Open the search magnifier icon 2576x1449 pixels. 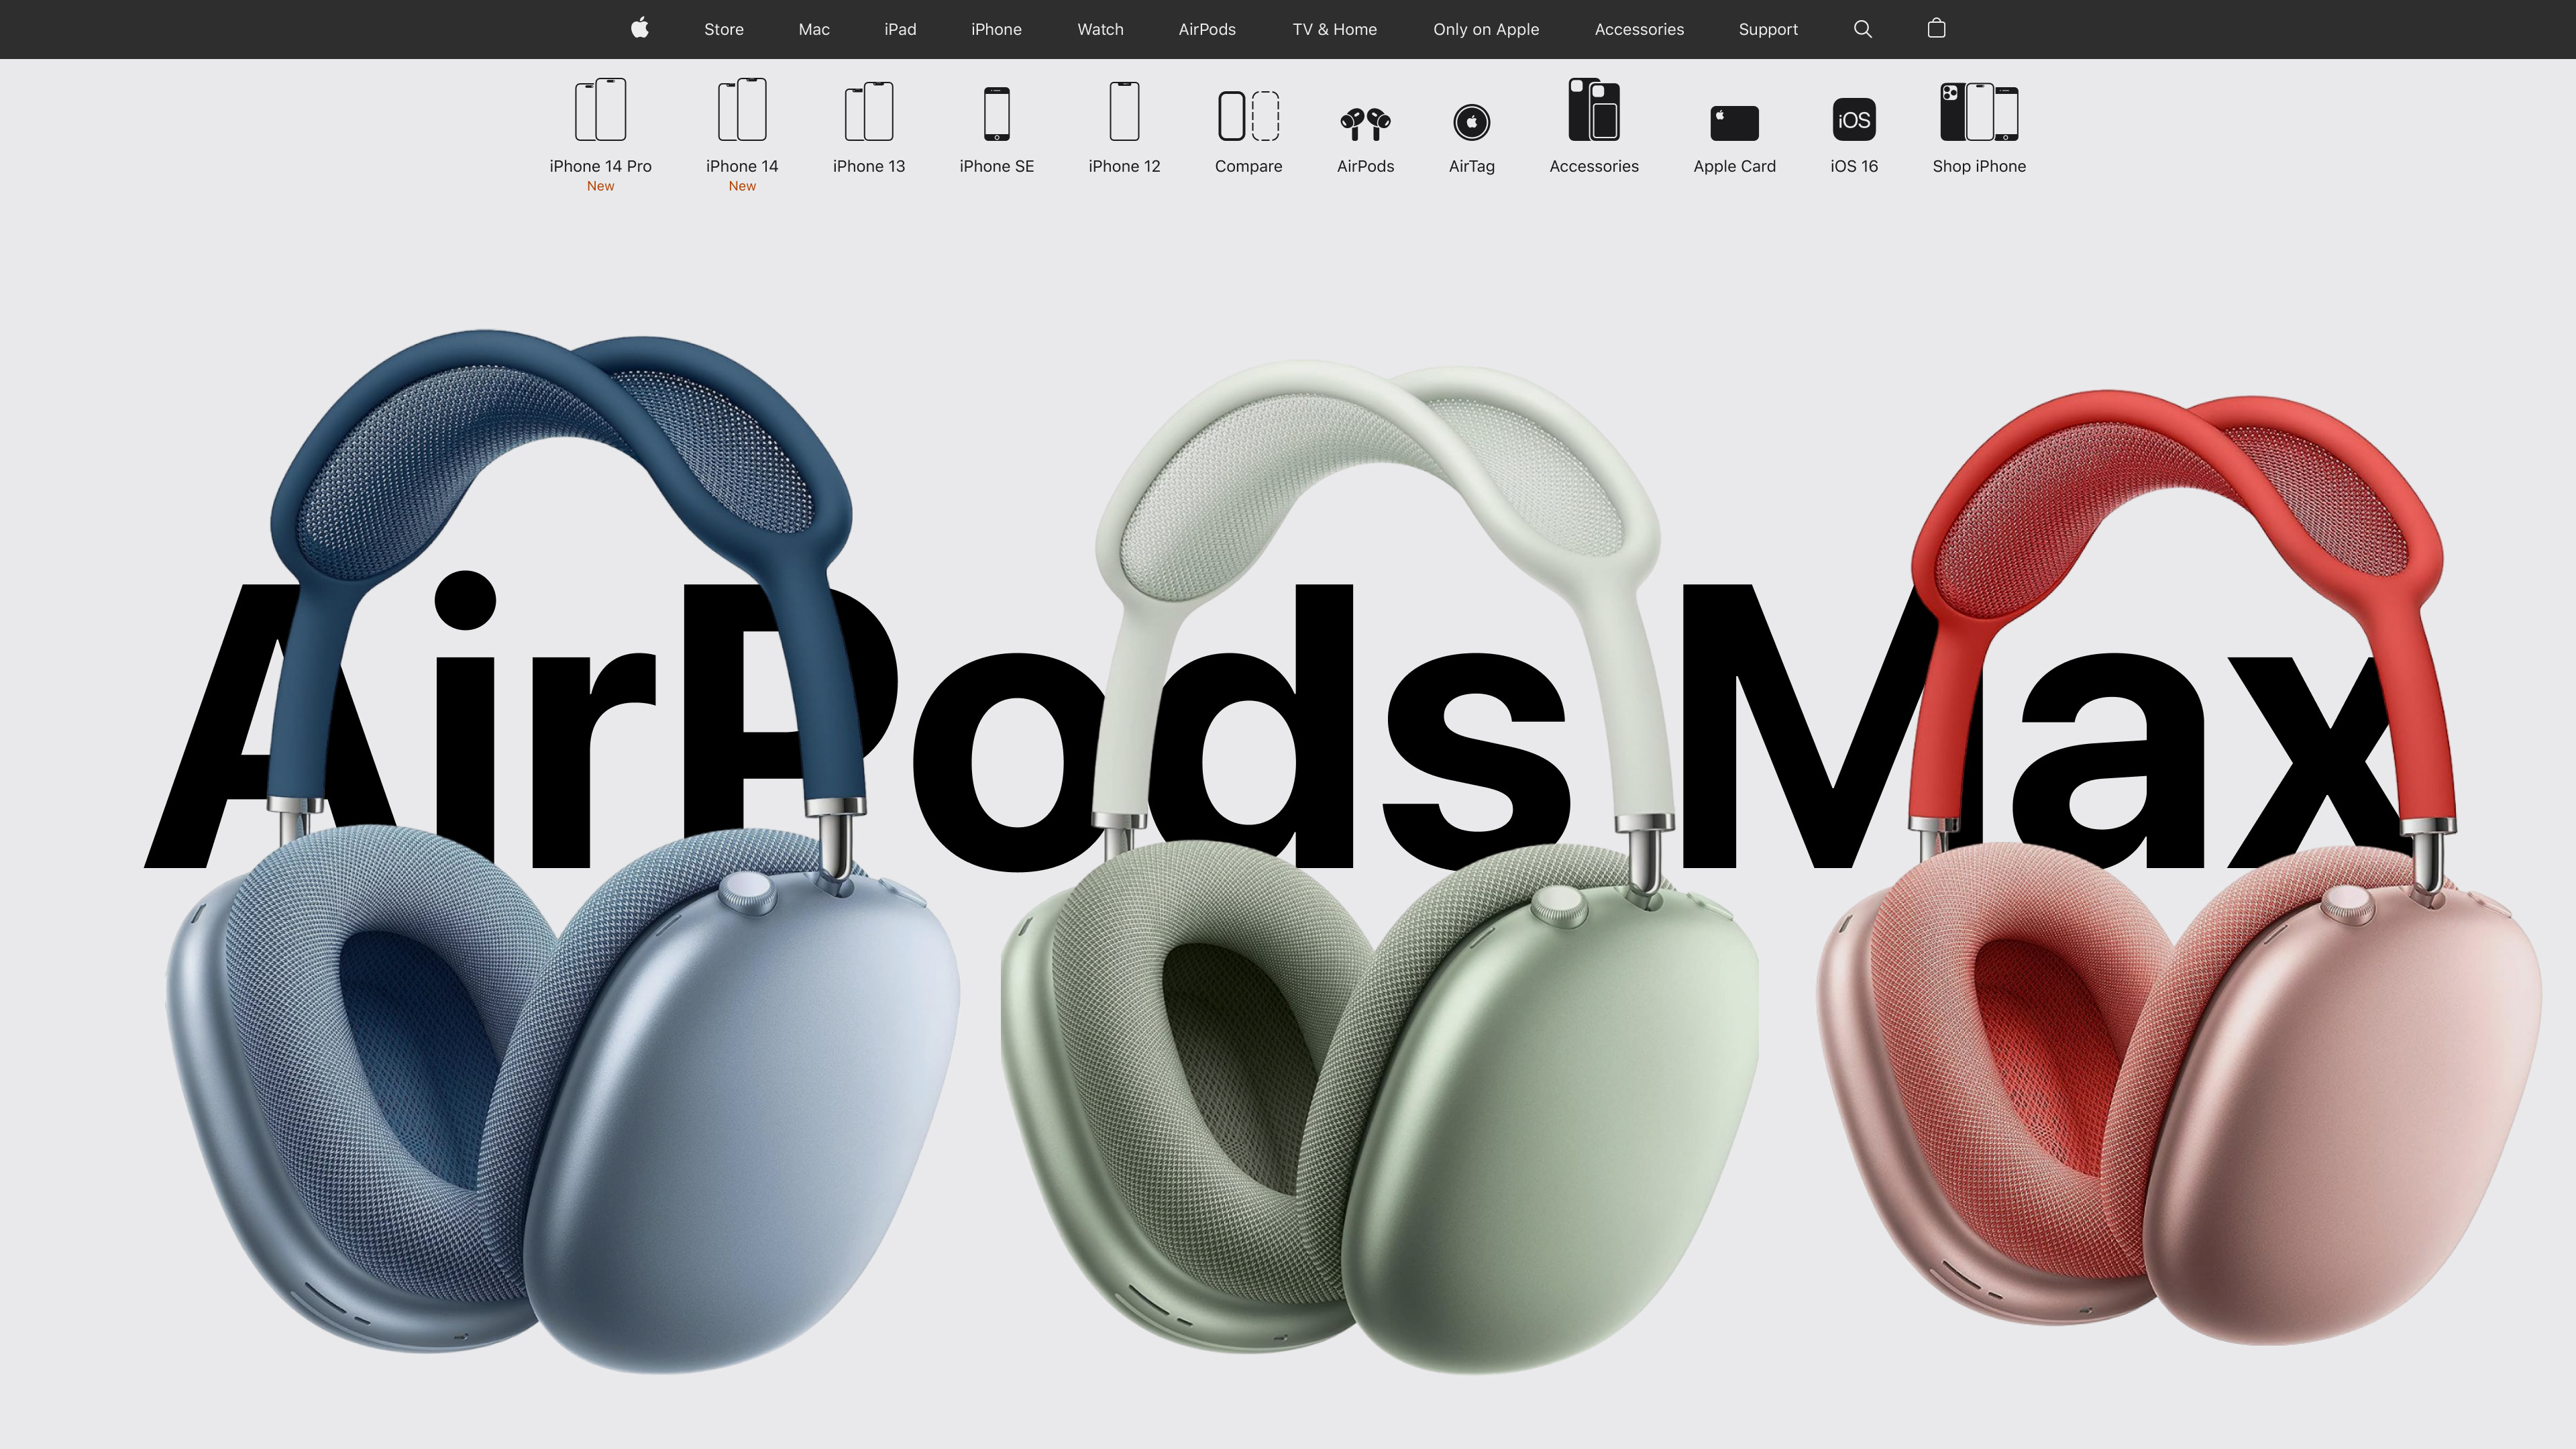coord(1862,29)
